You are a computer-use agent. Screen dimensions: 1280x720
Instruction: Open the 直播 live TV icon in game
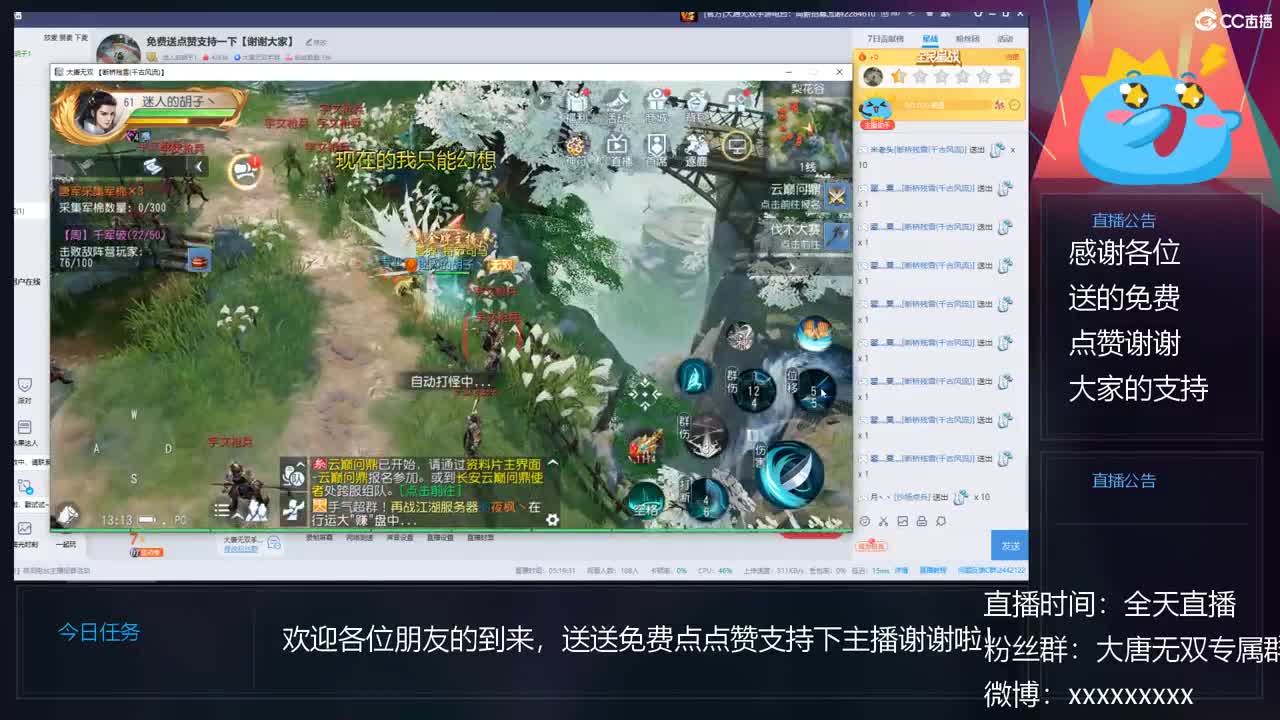618,148
